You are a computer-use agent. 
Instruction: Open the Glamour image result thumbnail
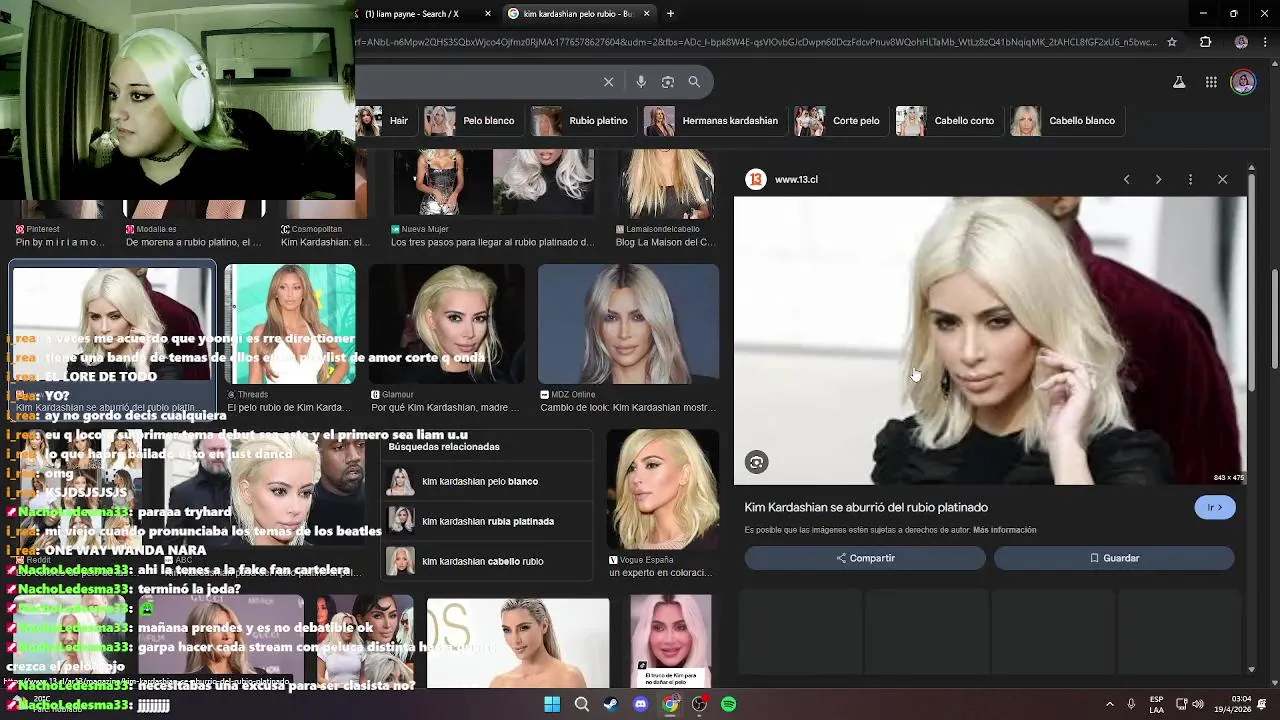click(x=446, y=324)
